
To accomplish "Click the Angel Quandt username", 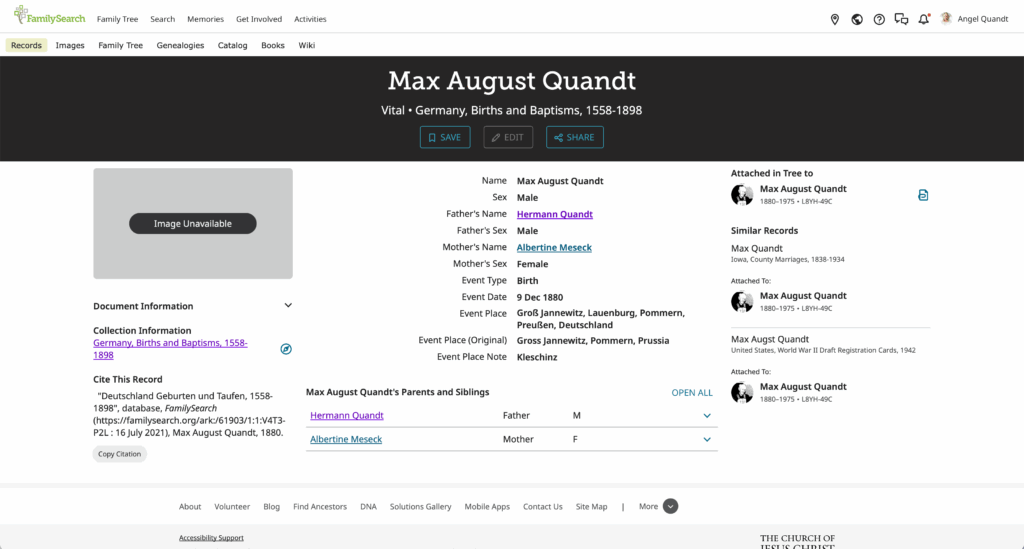I will click(982, 19).
